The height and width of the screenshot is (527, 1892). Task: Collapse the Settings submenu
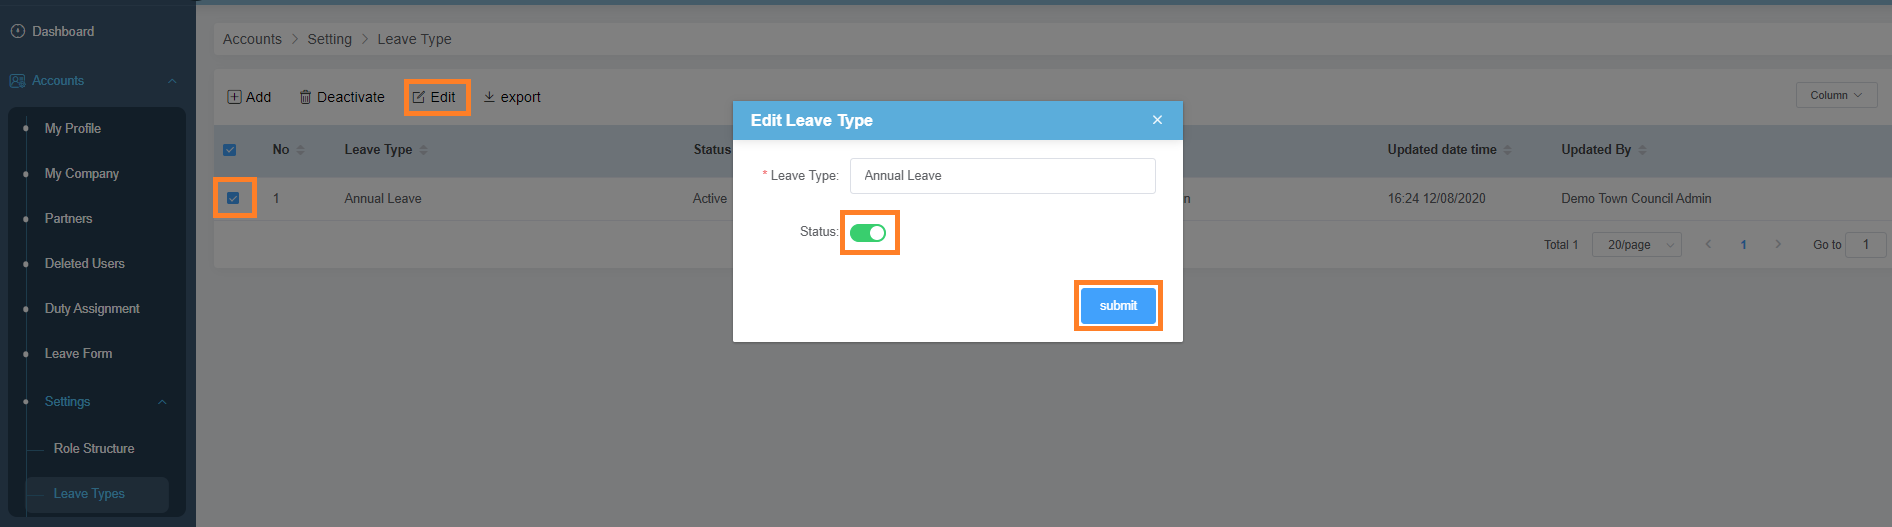coord(162,402)
